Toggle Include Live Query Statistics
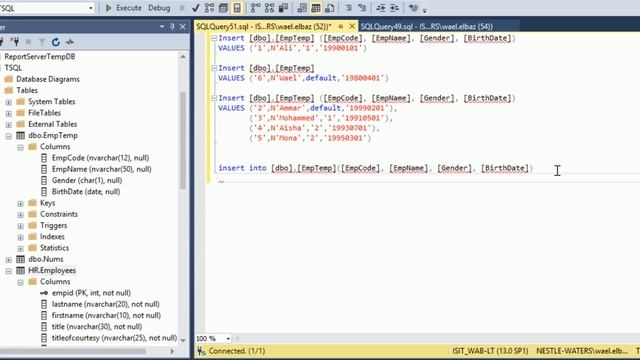Image resolution: width=640 pixels, height=360 pixels. pos(269,8)
